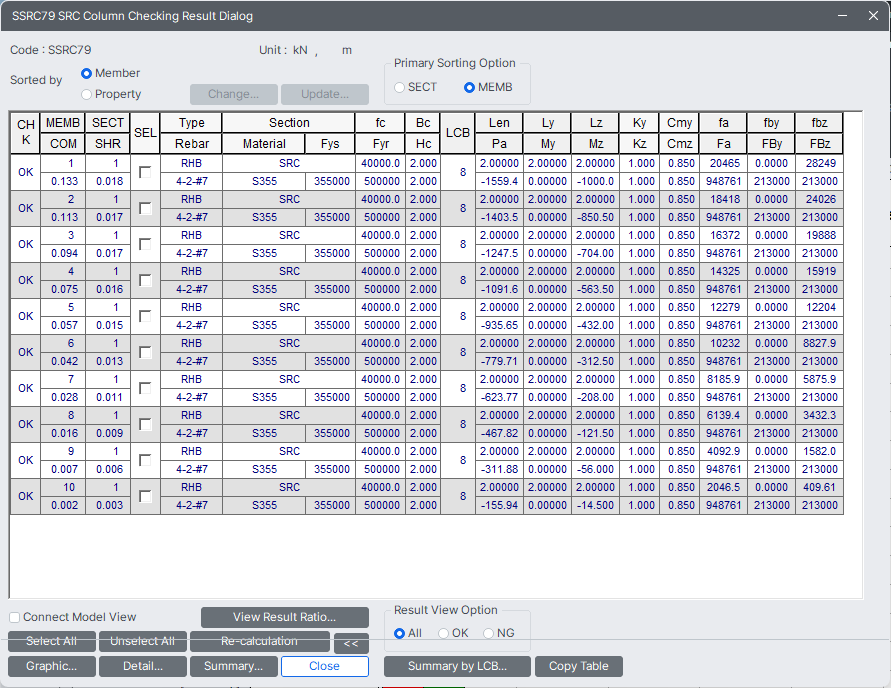Image resolution: width=891 pixels, height=688 pixels.
Task: Click Pa value -1559.4
Action: (x=499, y=181)
